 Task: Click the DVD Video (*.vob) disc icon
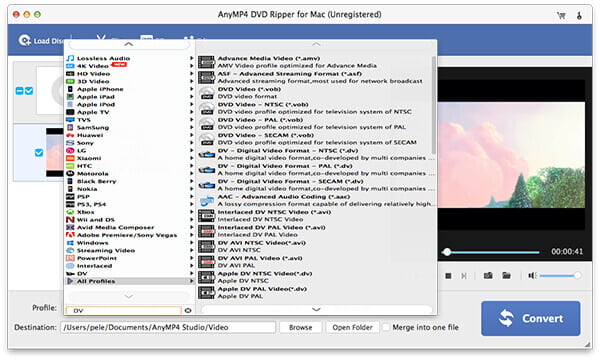pos(207,93)
